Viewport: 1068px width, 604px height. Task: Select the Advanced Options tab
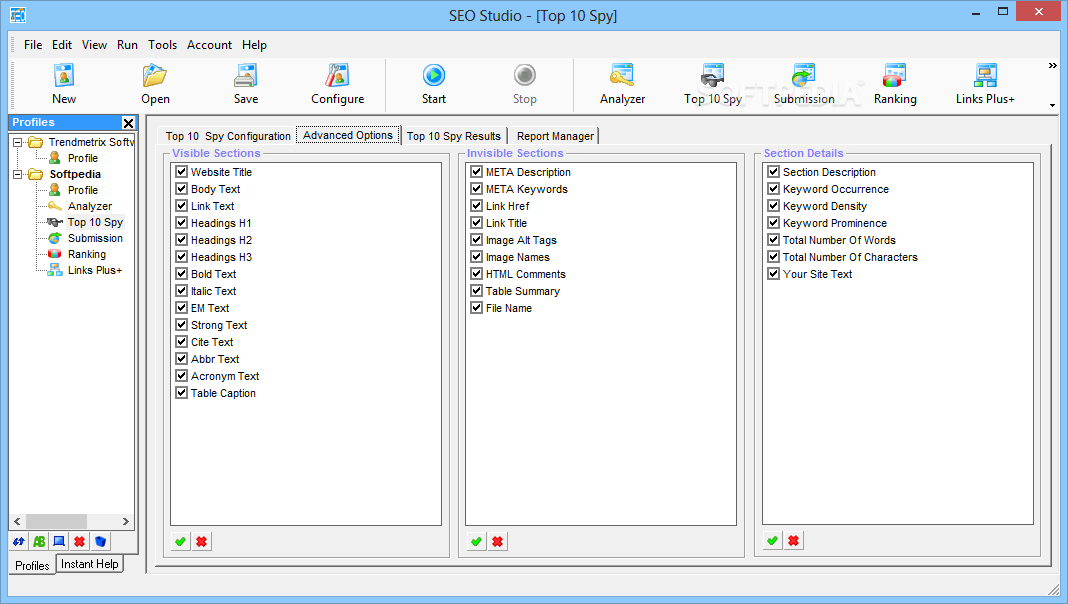pos(348,135)
